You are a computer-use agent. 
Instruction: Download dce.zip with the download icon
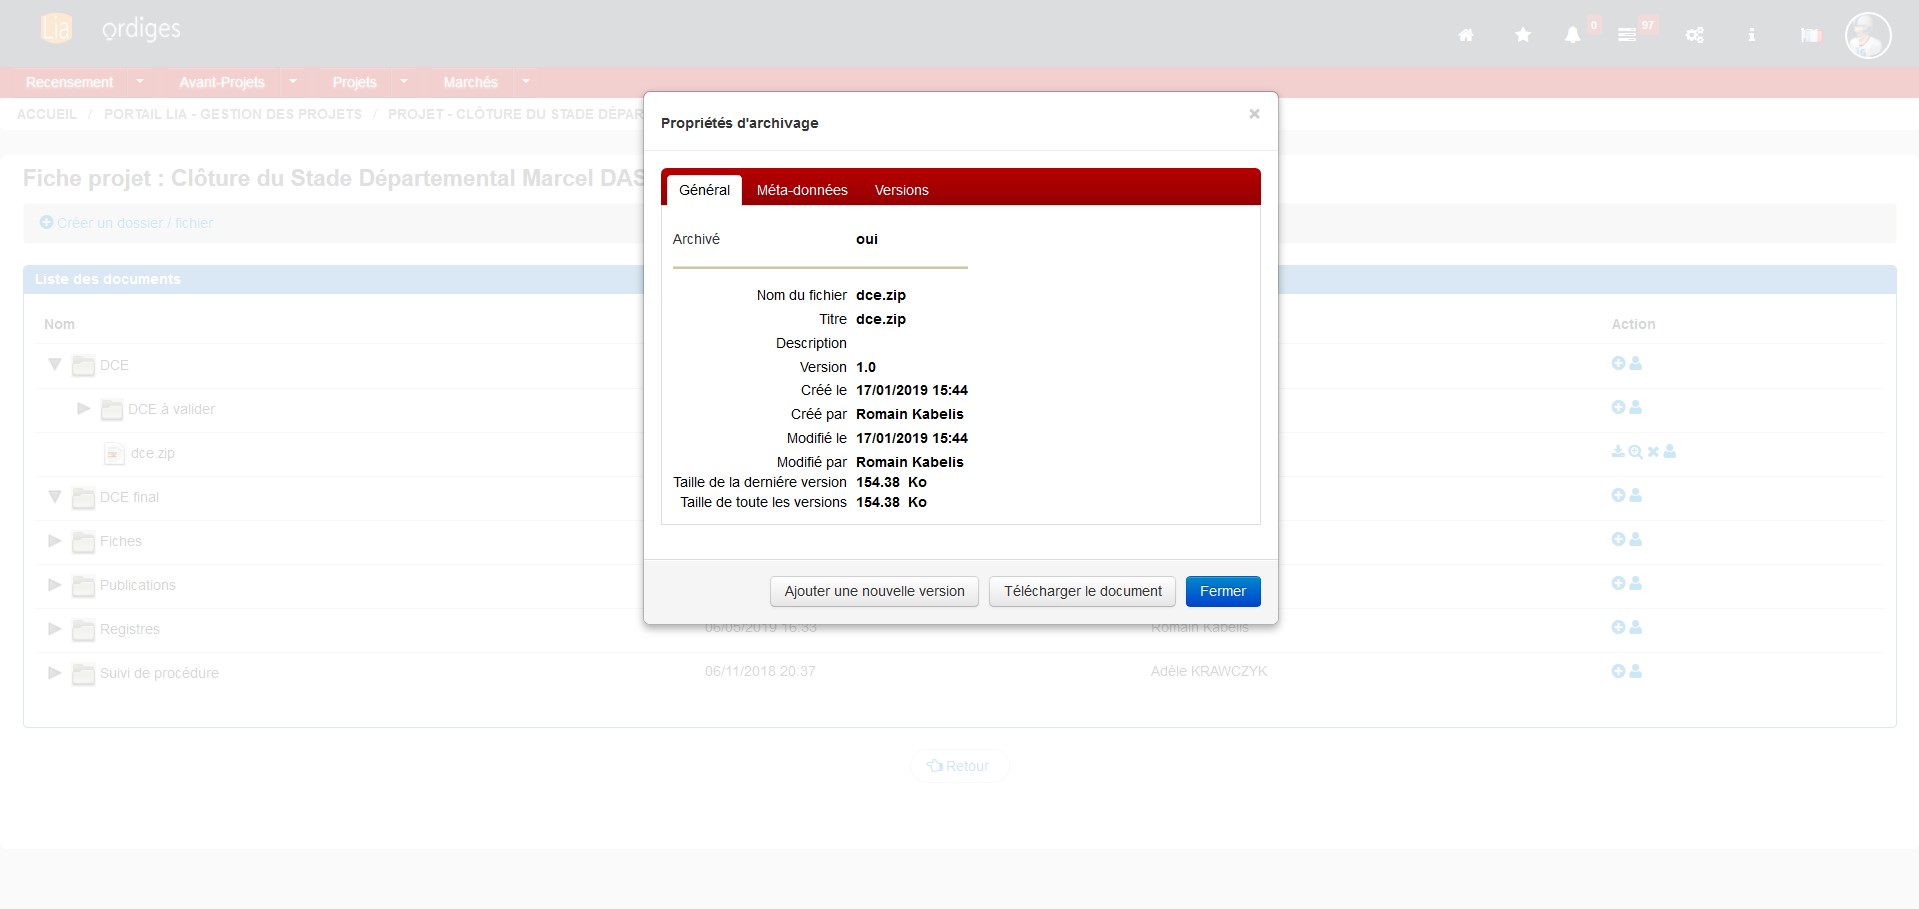coord(1618,452)
